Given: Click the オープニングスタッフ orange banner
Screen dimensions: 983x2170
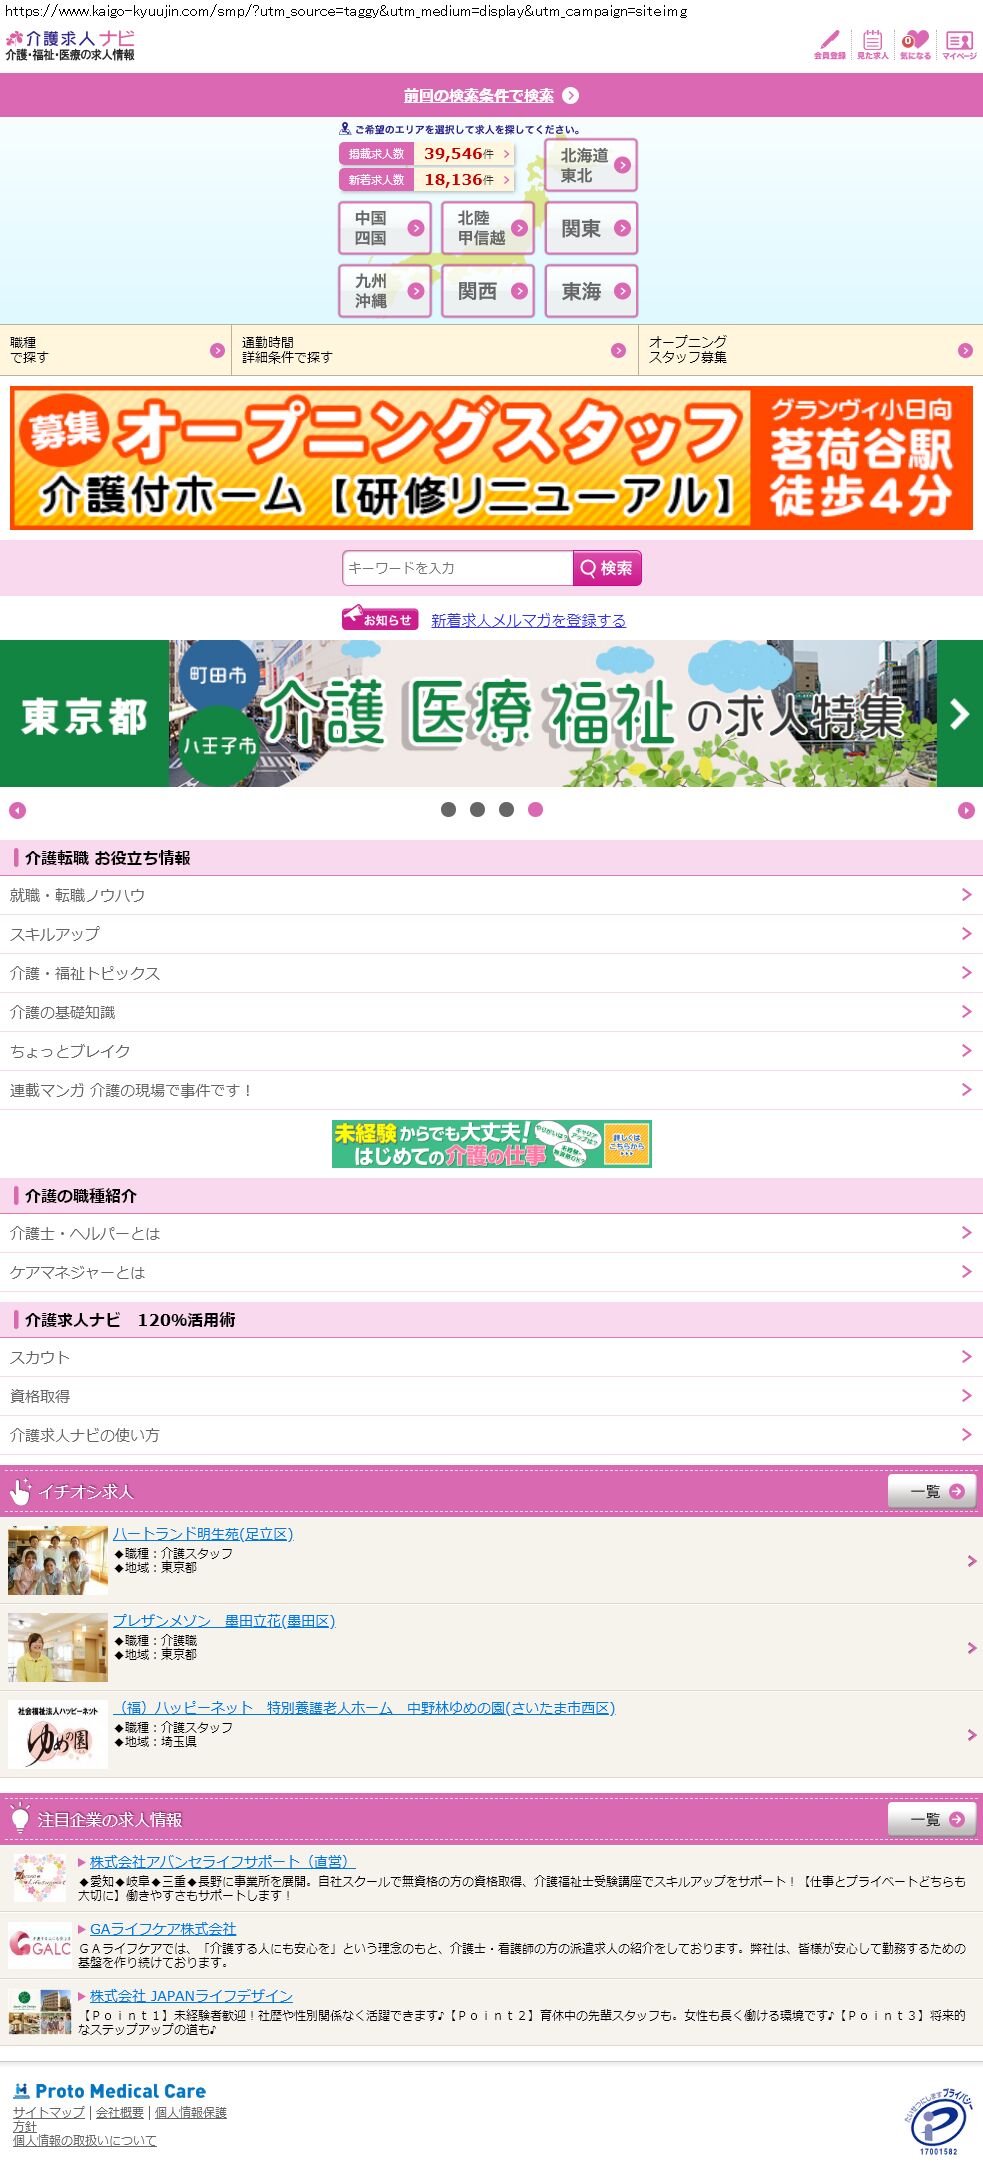Looking at the screenshot, I should [491, 458].
